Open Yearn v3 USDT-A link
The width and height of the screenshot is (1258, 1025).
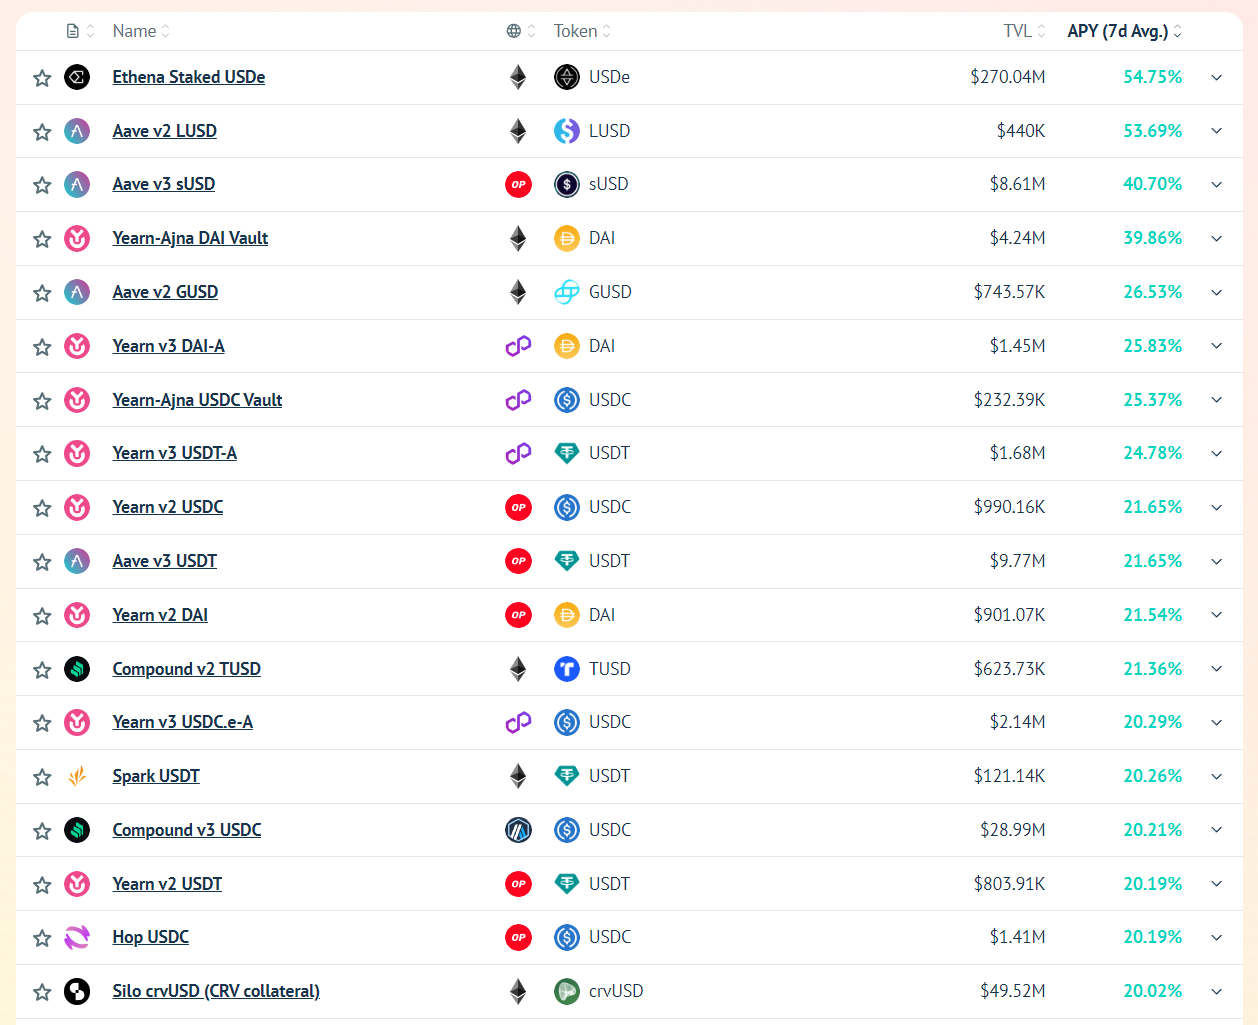coord(175,453)
